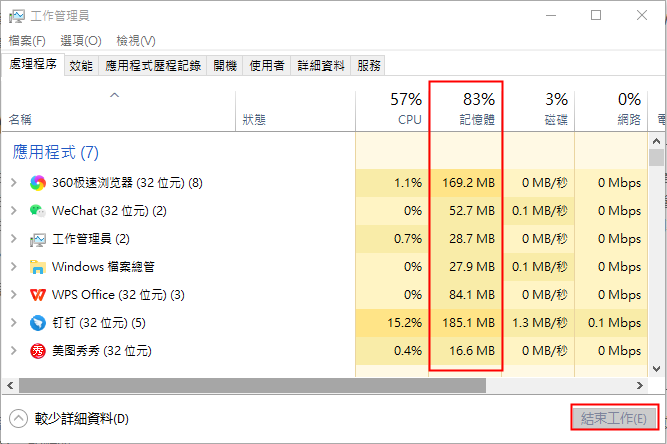Image resolution: width=667 pixels, height=444 pixels.
Task: Switch to the 開機 tab
Action: pos(225,65)
